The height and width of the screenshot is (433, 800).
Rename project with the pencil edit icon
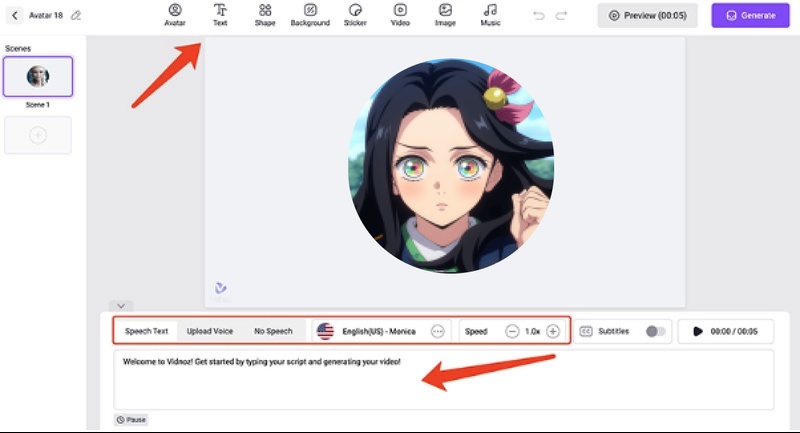(76, 15)
